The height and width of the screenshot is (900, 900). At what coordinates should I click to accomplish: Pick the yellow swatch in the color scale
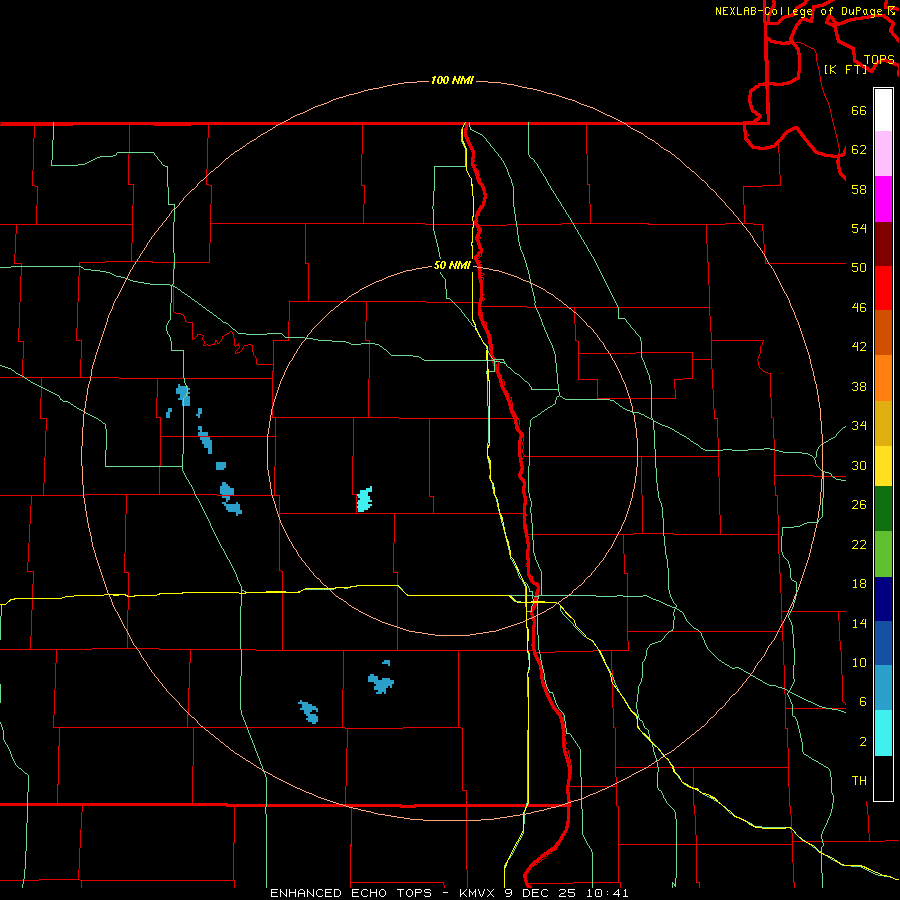coord(883,466)
